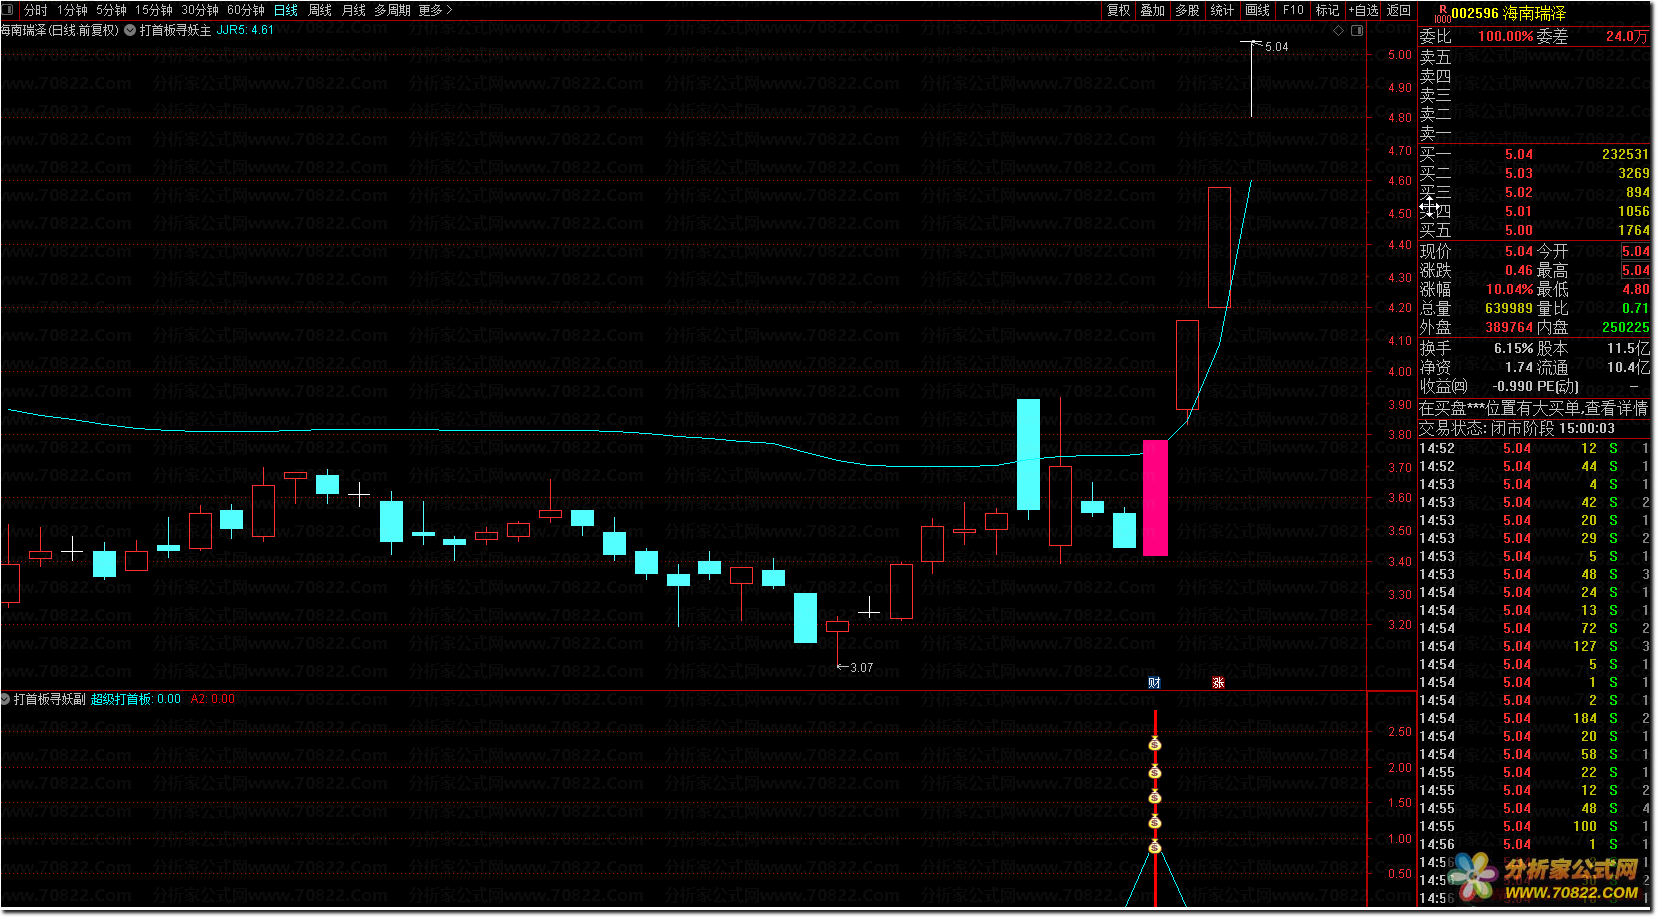Click the 涨 event marker on chart
Viewport: 1659px width, 918px height.
pyautogui.click(x=1218, y=682)
